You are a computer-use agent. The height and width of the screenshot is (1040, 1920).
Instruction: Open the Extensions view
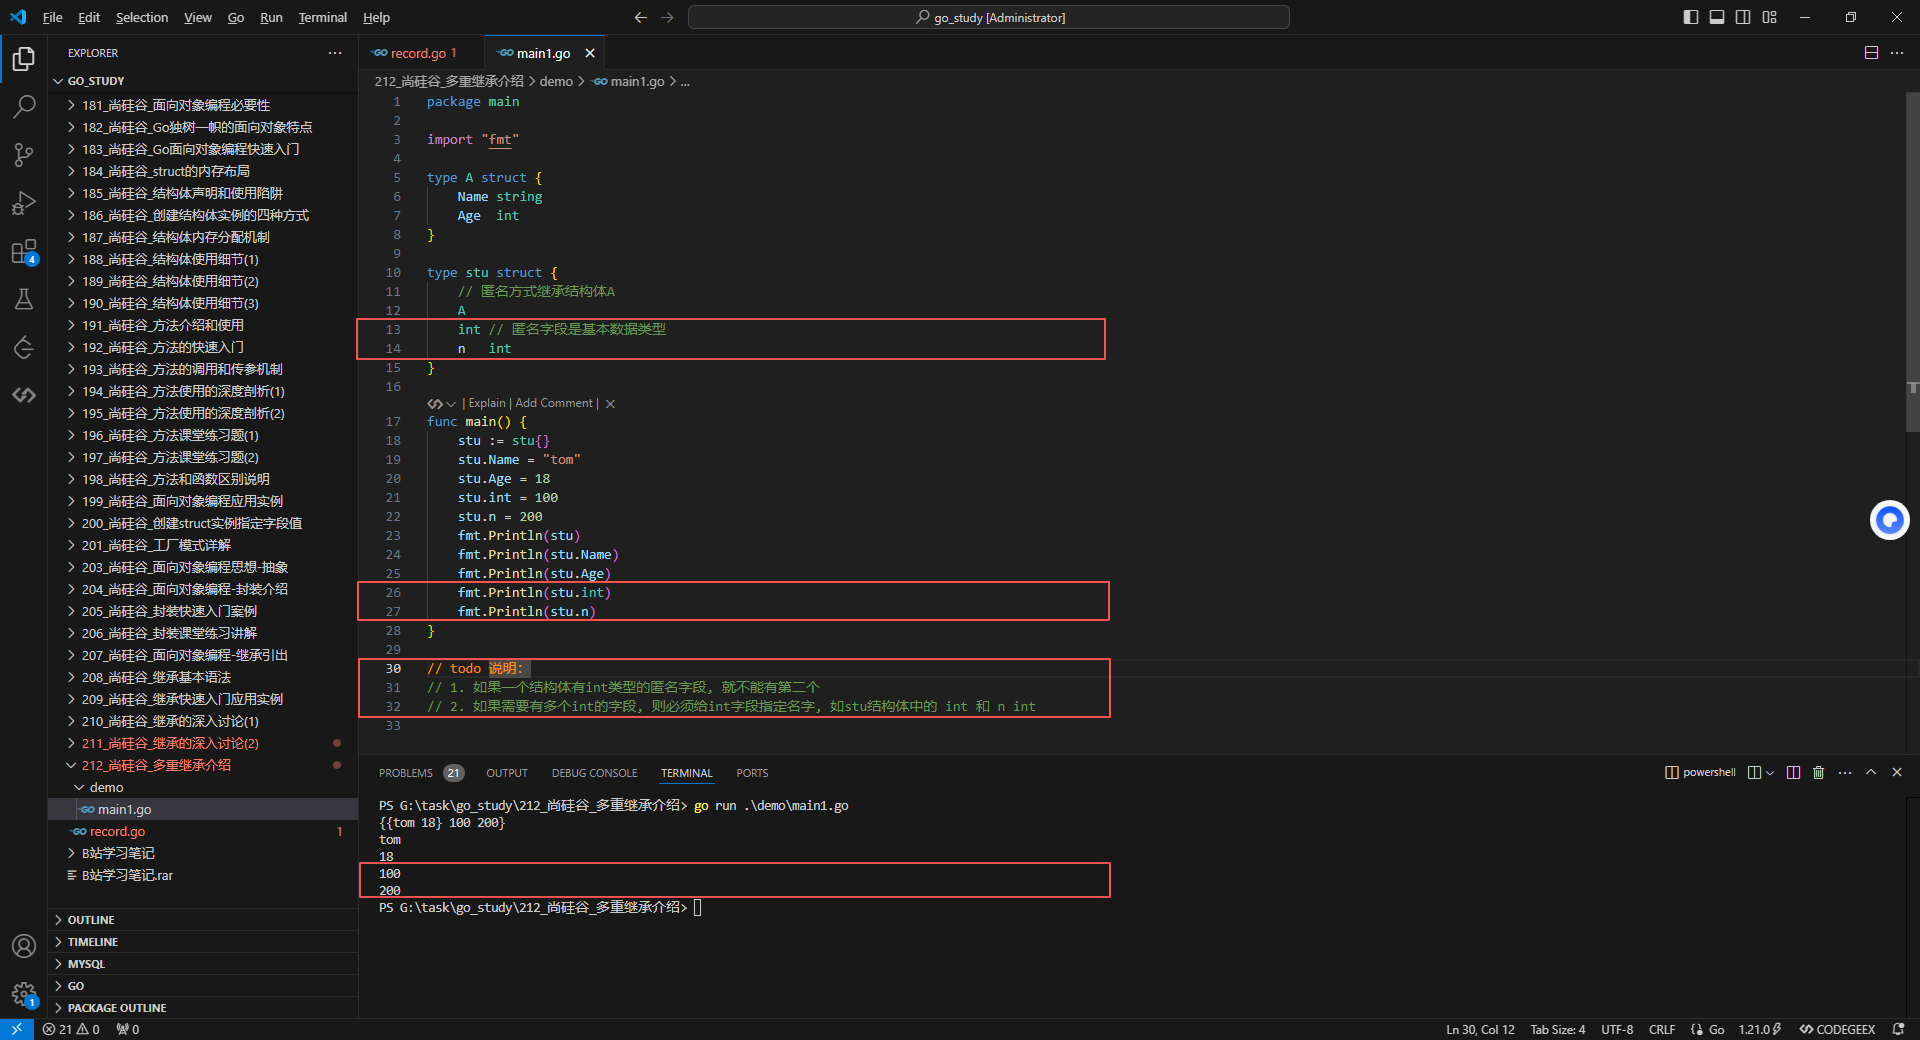24,251
